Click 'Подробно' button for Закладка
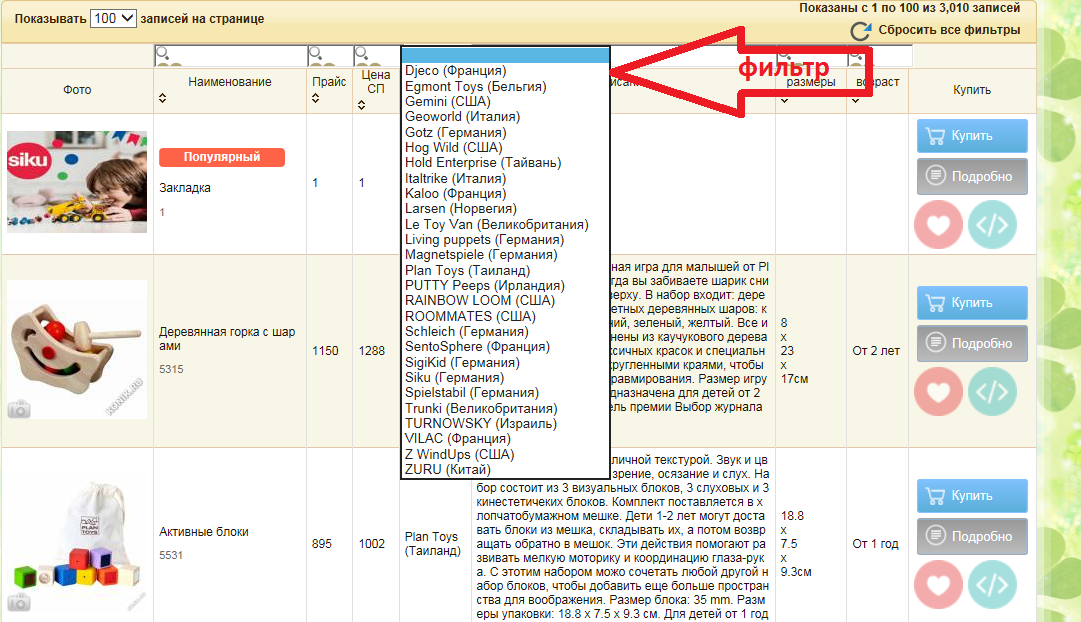The image size is (1081, 622). tap(972, 177)
